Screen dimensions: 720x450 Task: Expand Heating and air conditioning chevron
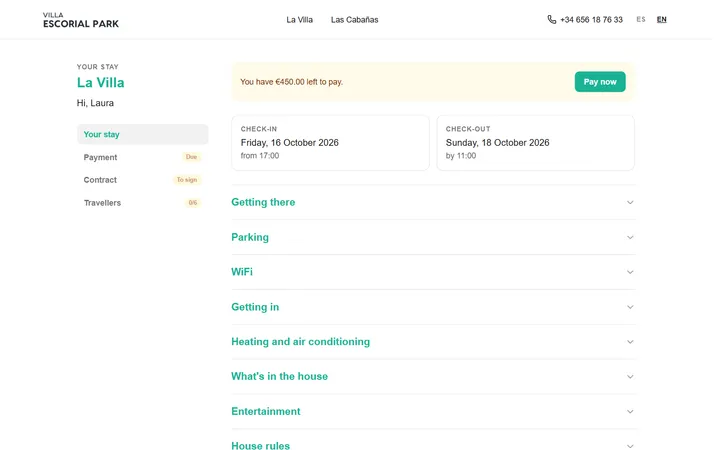point(630,342)
